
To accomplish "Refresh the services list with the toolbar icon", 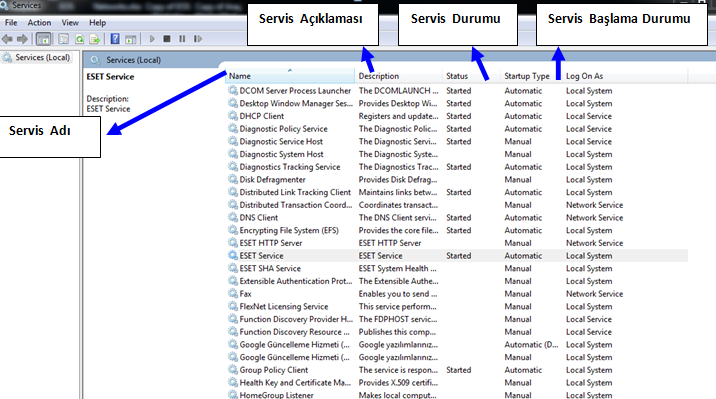I will coord(79,39).
